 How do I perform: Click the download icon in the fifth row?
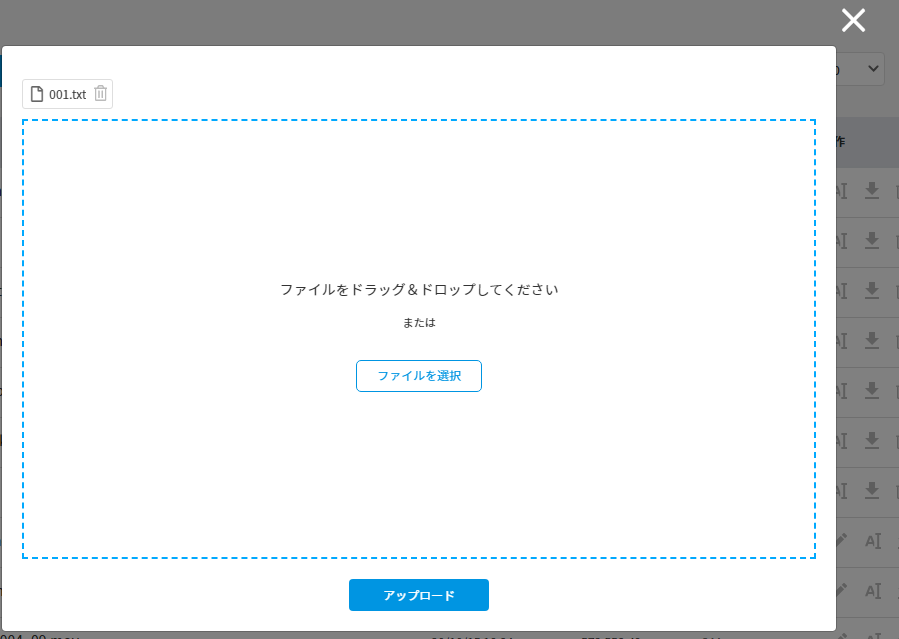coord(872,390)
